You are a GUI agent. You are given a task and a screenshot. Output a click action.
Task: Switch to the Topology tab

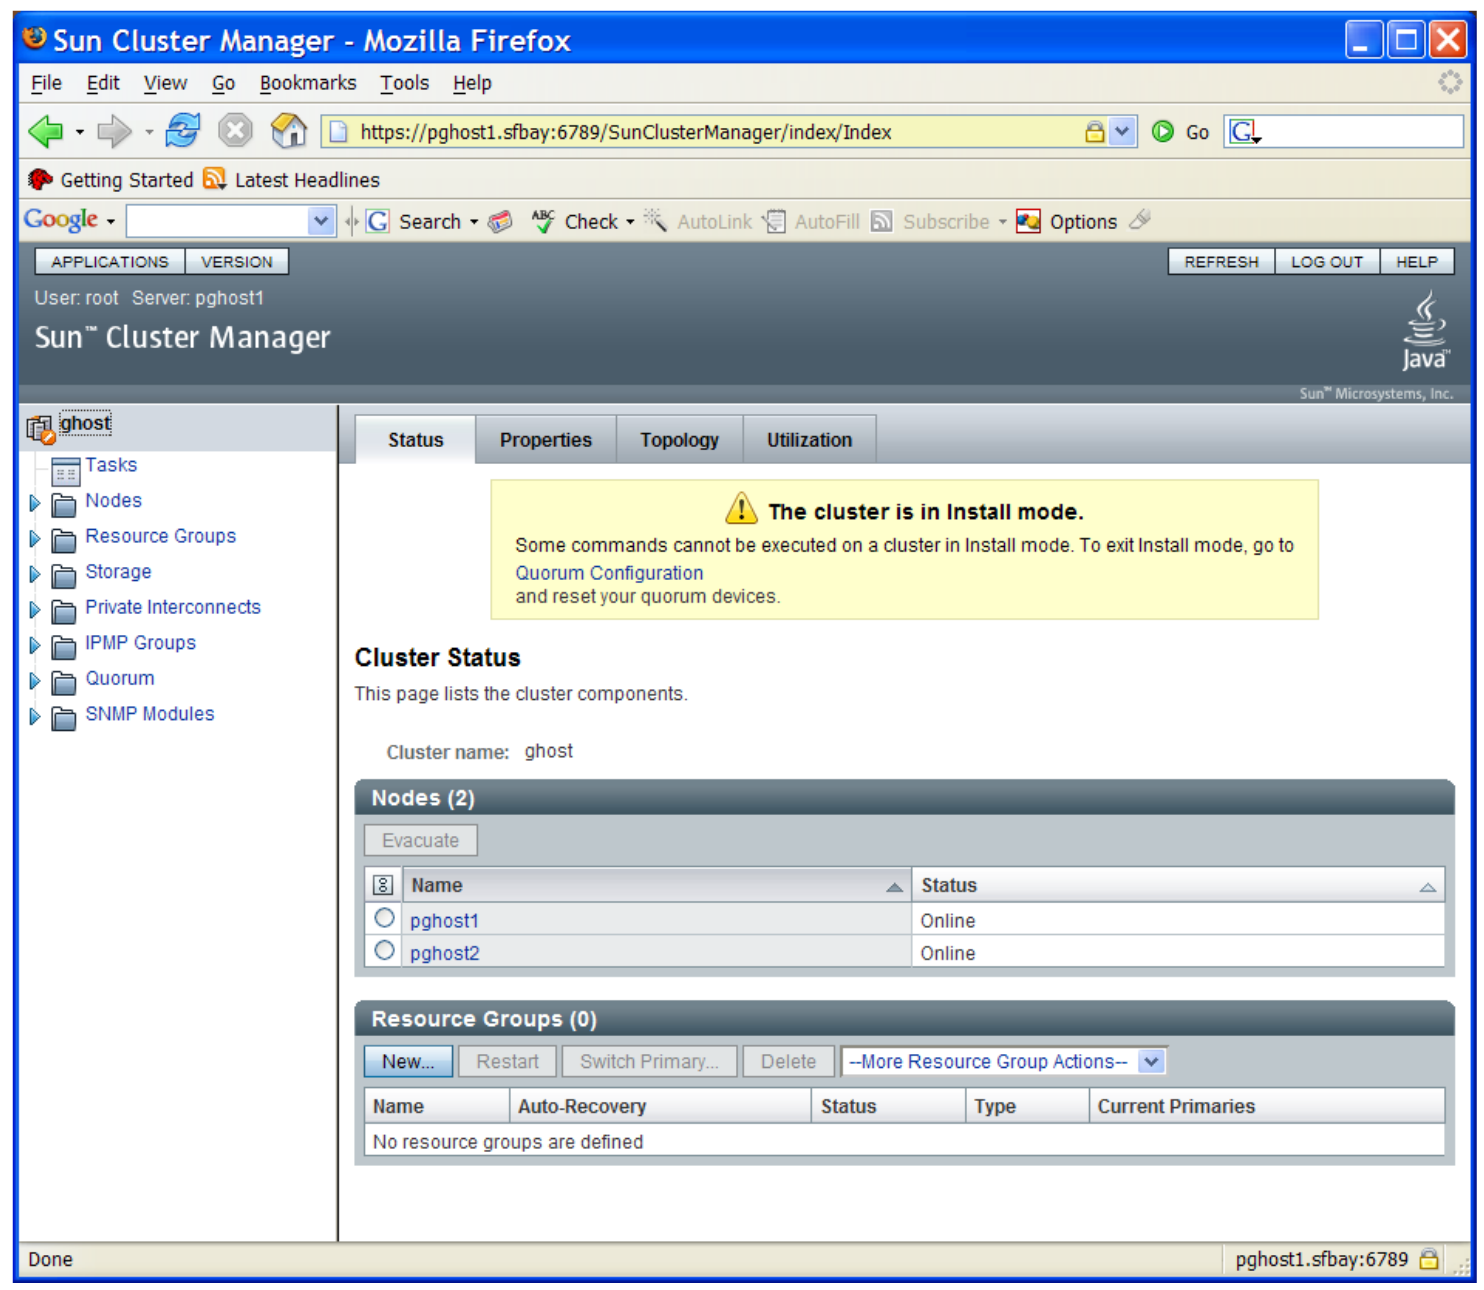[x=680, y=440]
